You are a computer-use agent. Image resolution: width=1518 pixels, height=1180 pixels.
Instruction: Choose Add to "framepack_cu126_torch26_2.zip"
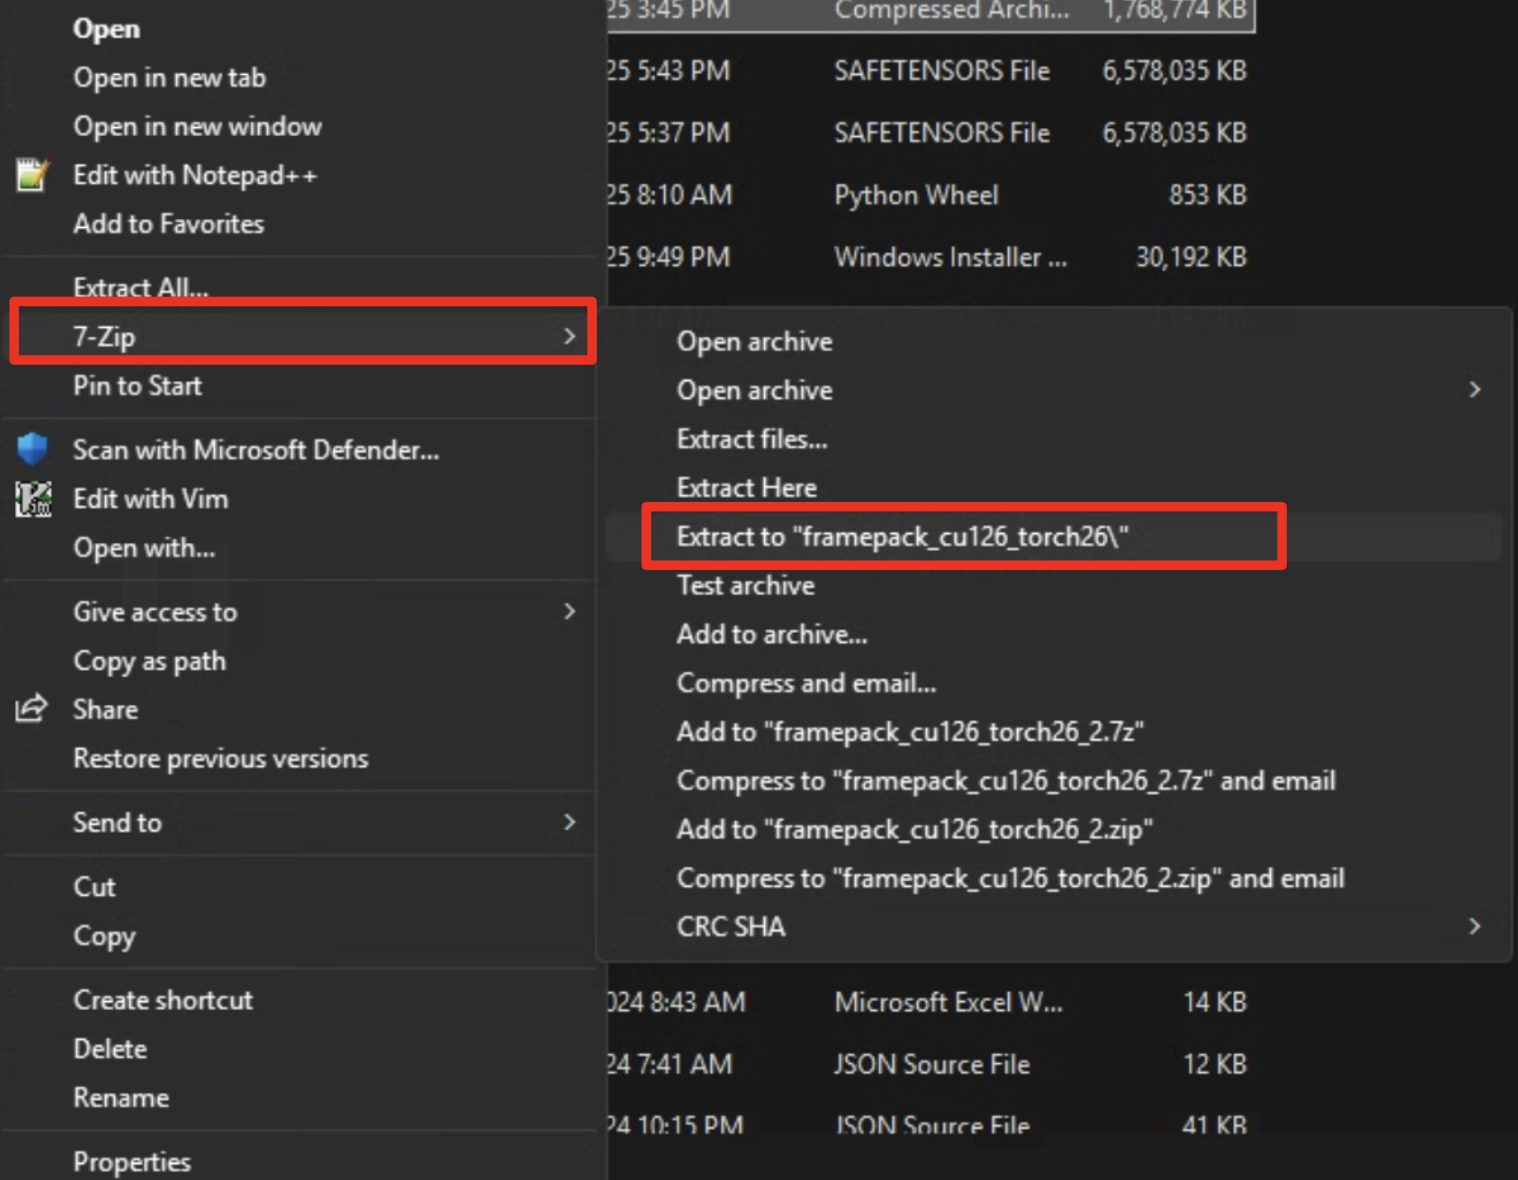coord(914,829)
